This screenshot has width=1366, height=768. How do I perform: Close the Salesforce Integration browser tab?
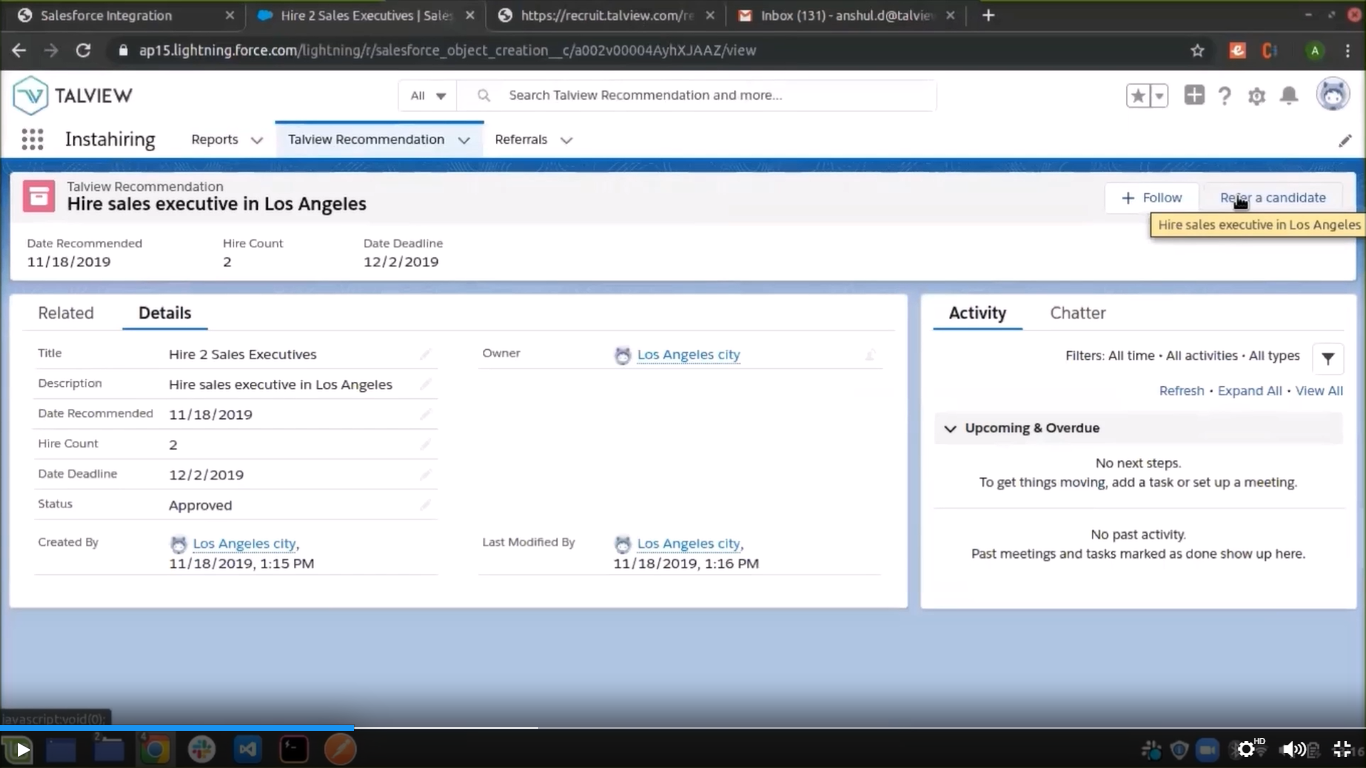[x=229, y=15]
